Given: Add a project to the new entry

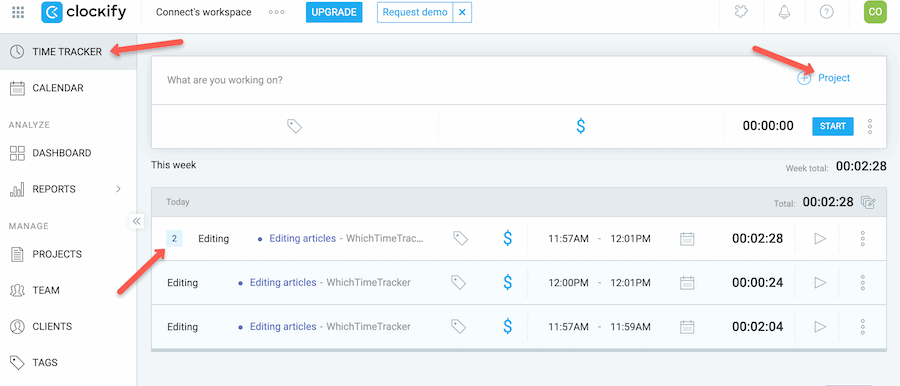Looking at the screenshot, I should (824, 78).
